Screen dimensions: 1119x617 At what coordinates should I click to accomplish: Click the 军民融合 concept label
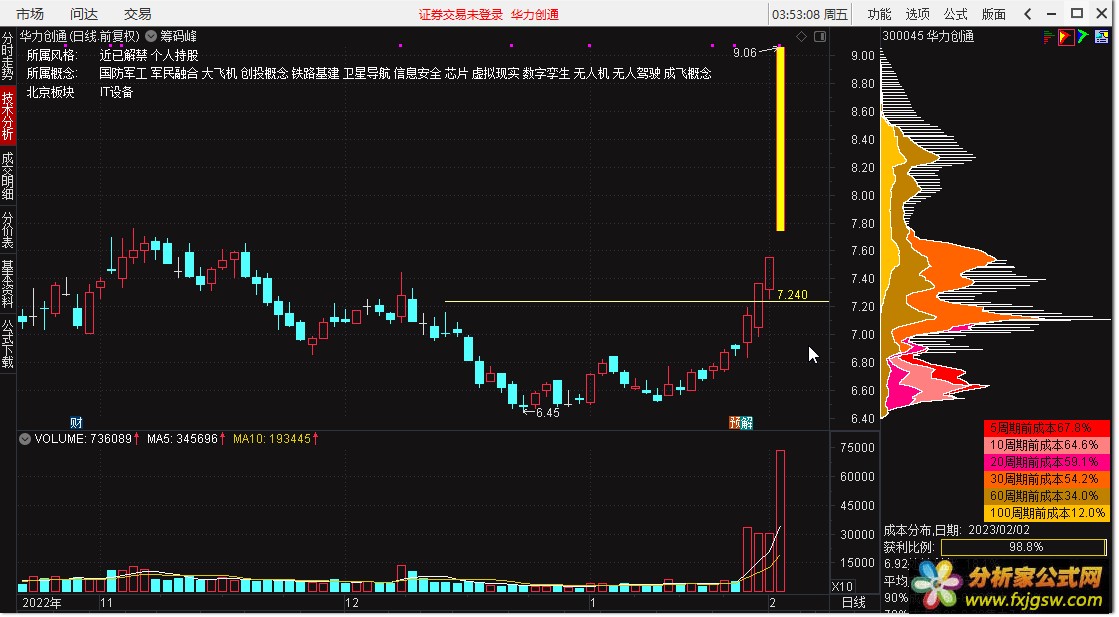point(174,73)
